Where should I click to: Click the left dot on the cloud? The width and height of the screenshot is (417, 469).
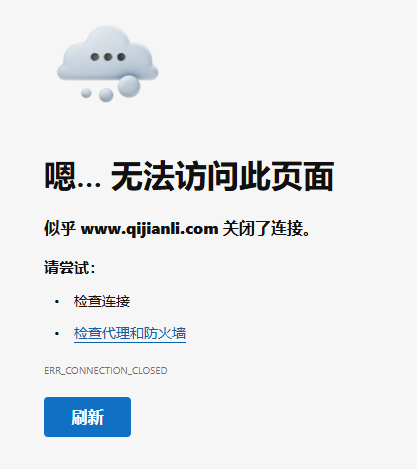click(x=95, y=57)
